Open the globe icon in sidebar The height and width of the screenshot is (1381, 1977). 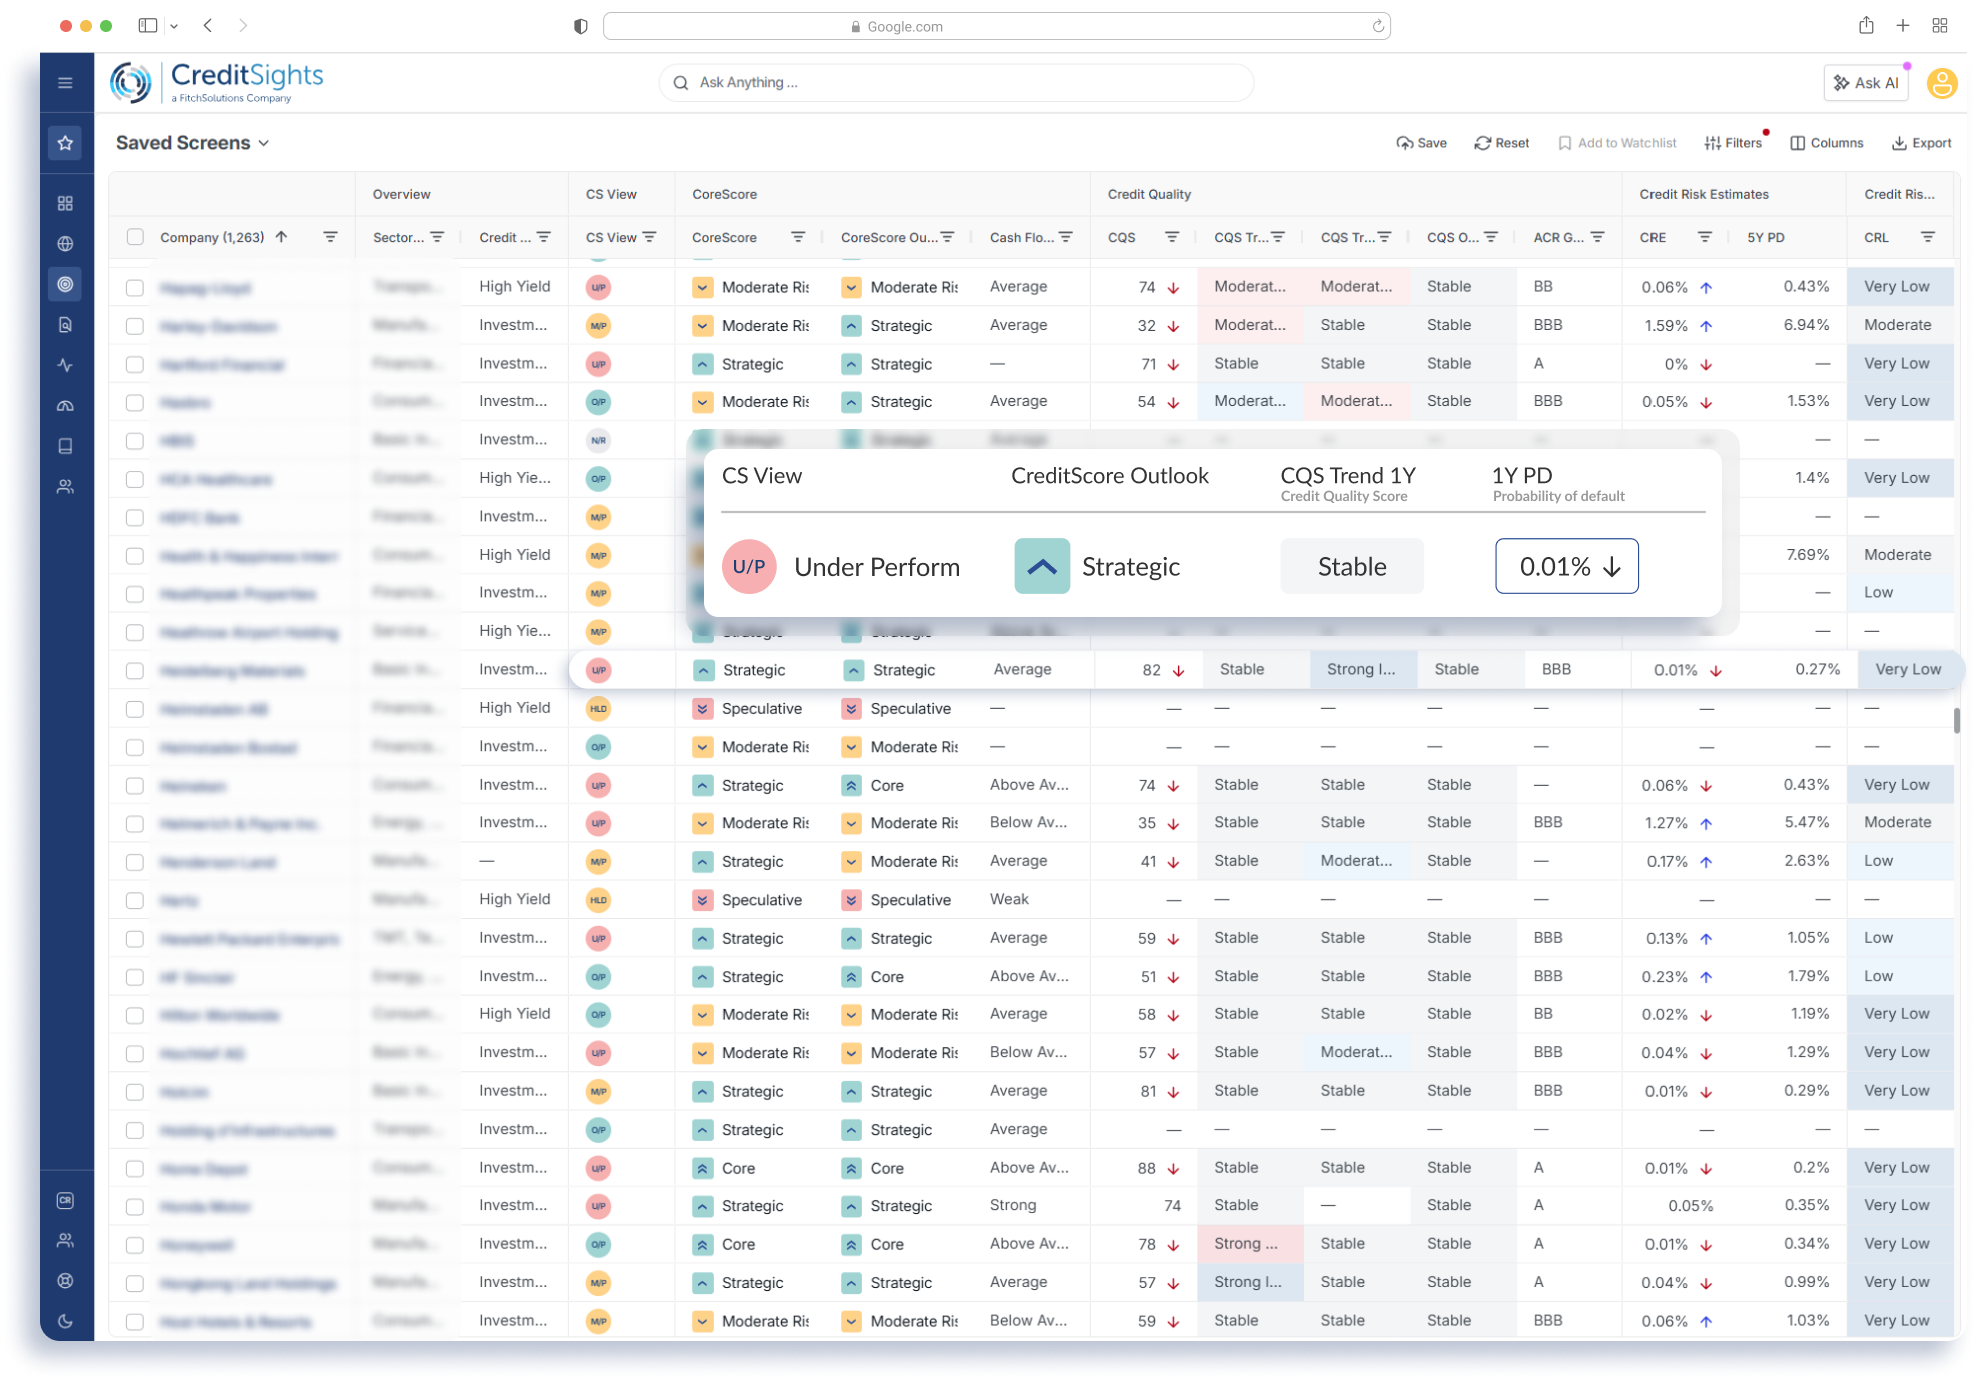click(x=65, y=244)
